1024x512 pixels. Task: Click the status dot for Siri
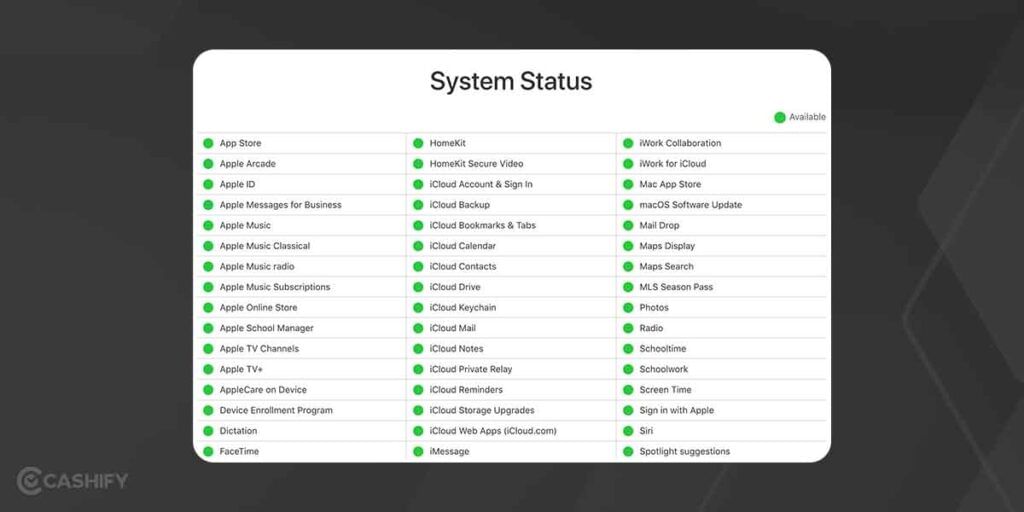tap(628, 431)
